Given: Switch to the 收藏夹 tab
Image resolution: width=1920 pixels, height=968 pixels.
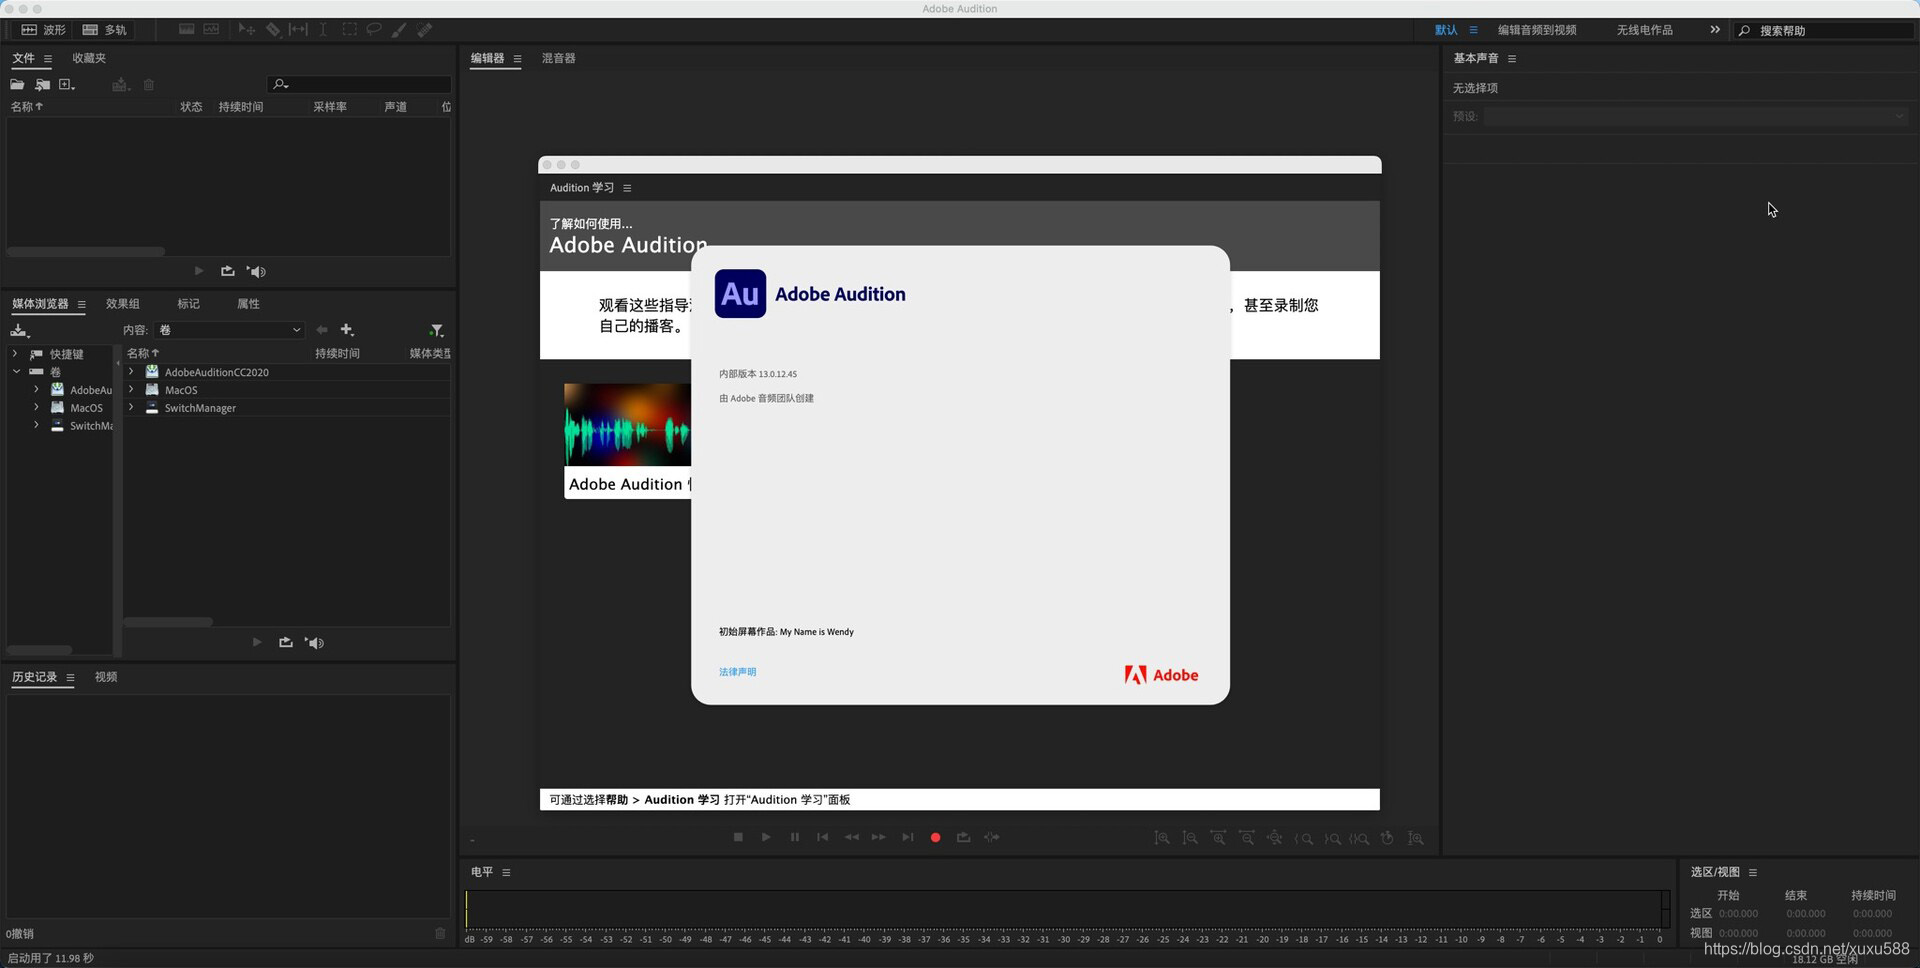Looking at the screenshot, I should [x=89, y=58].
